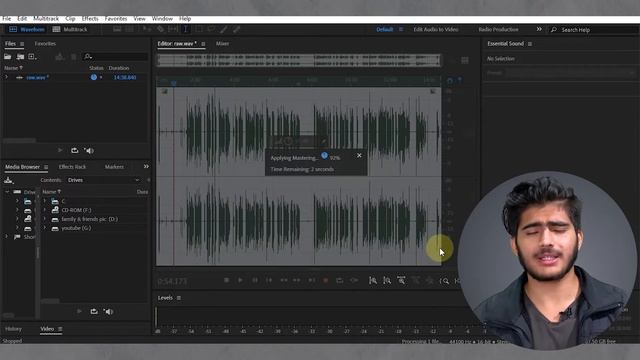Open the Files panel menu

(x=22, y=44)
